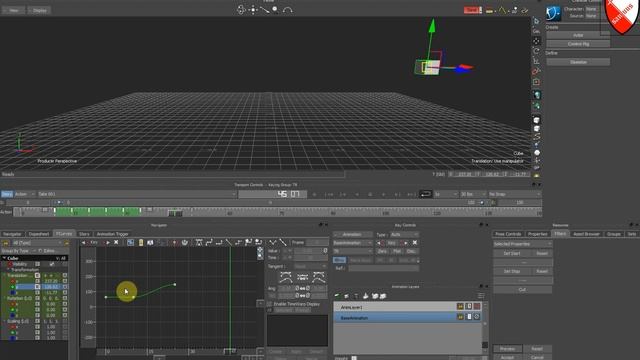Click the linear tangent icon in FCurves toolbar
Viewport: 640px width, 360px height.
coord(229,242)
